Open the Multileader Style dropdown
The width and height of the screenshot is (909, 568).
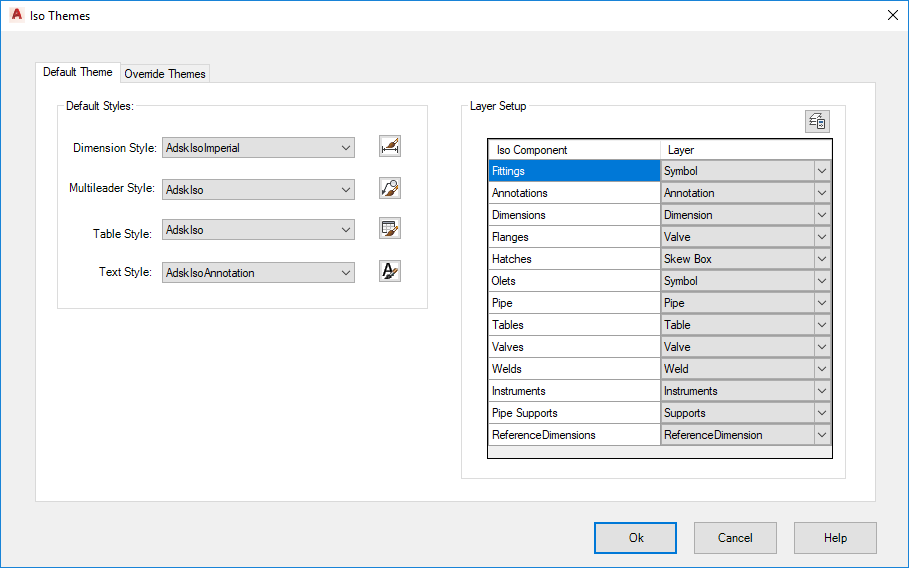pyautogui.click(x=346, y=189)
